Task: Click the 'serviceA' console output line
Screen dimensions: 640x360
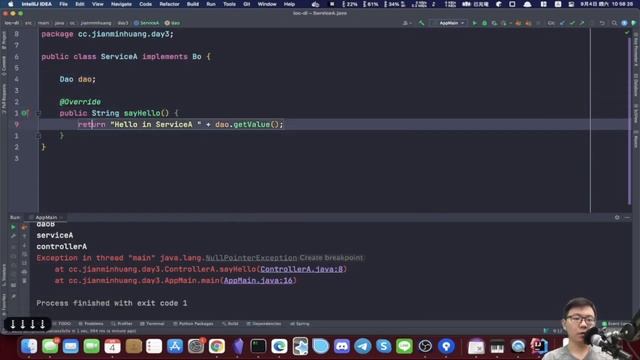Action: click(55, 235)
